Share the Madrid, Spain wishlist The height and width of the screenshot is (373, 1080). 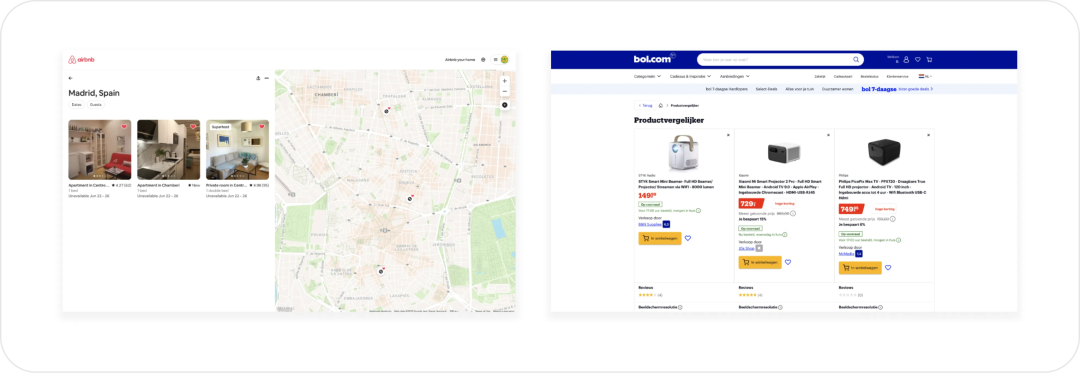click(258, 78)
